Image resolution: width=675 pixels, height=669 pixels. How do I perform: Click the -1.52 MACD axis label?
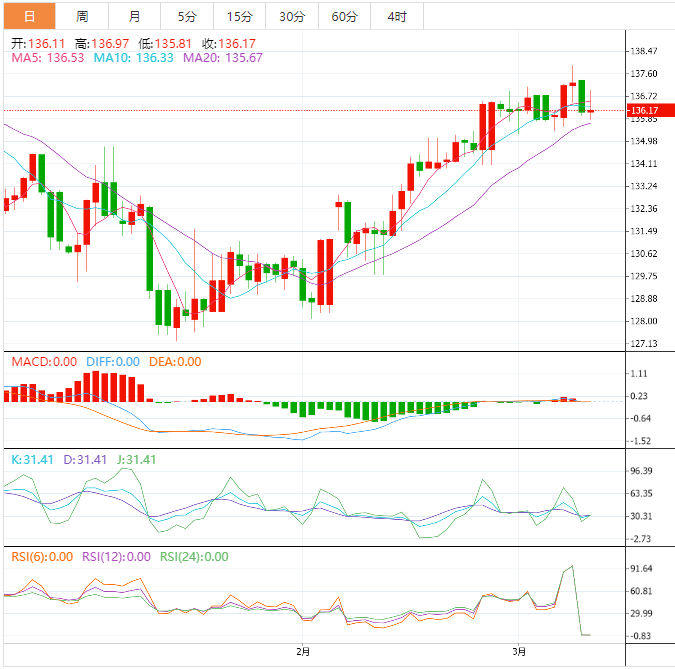tap(641, 441)
